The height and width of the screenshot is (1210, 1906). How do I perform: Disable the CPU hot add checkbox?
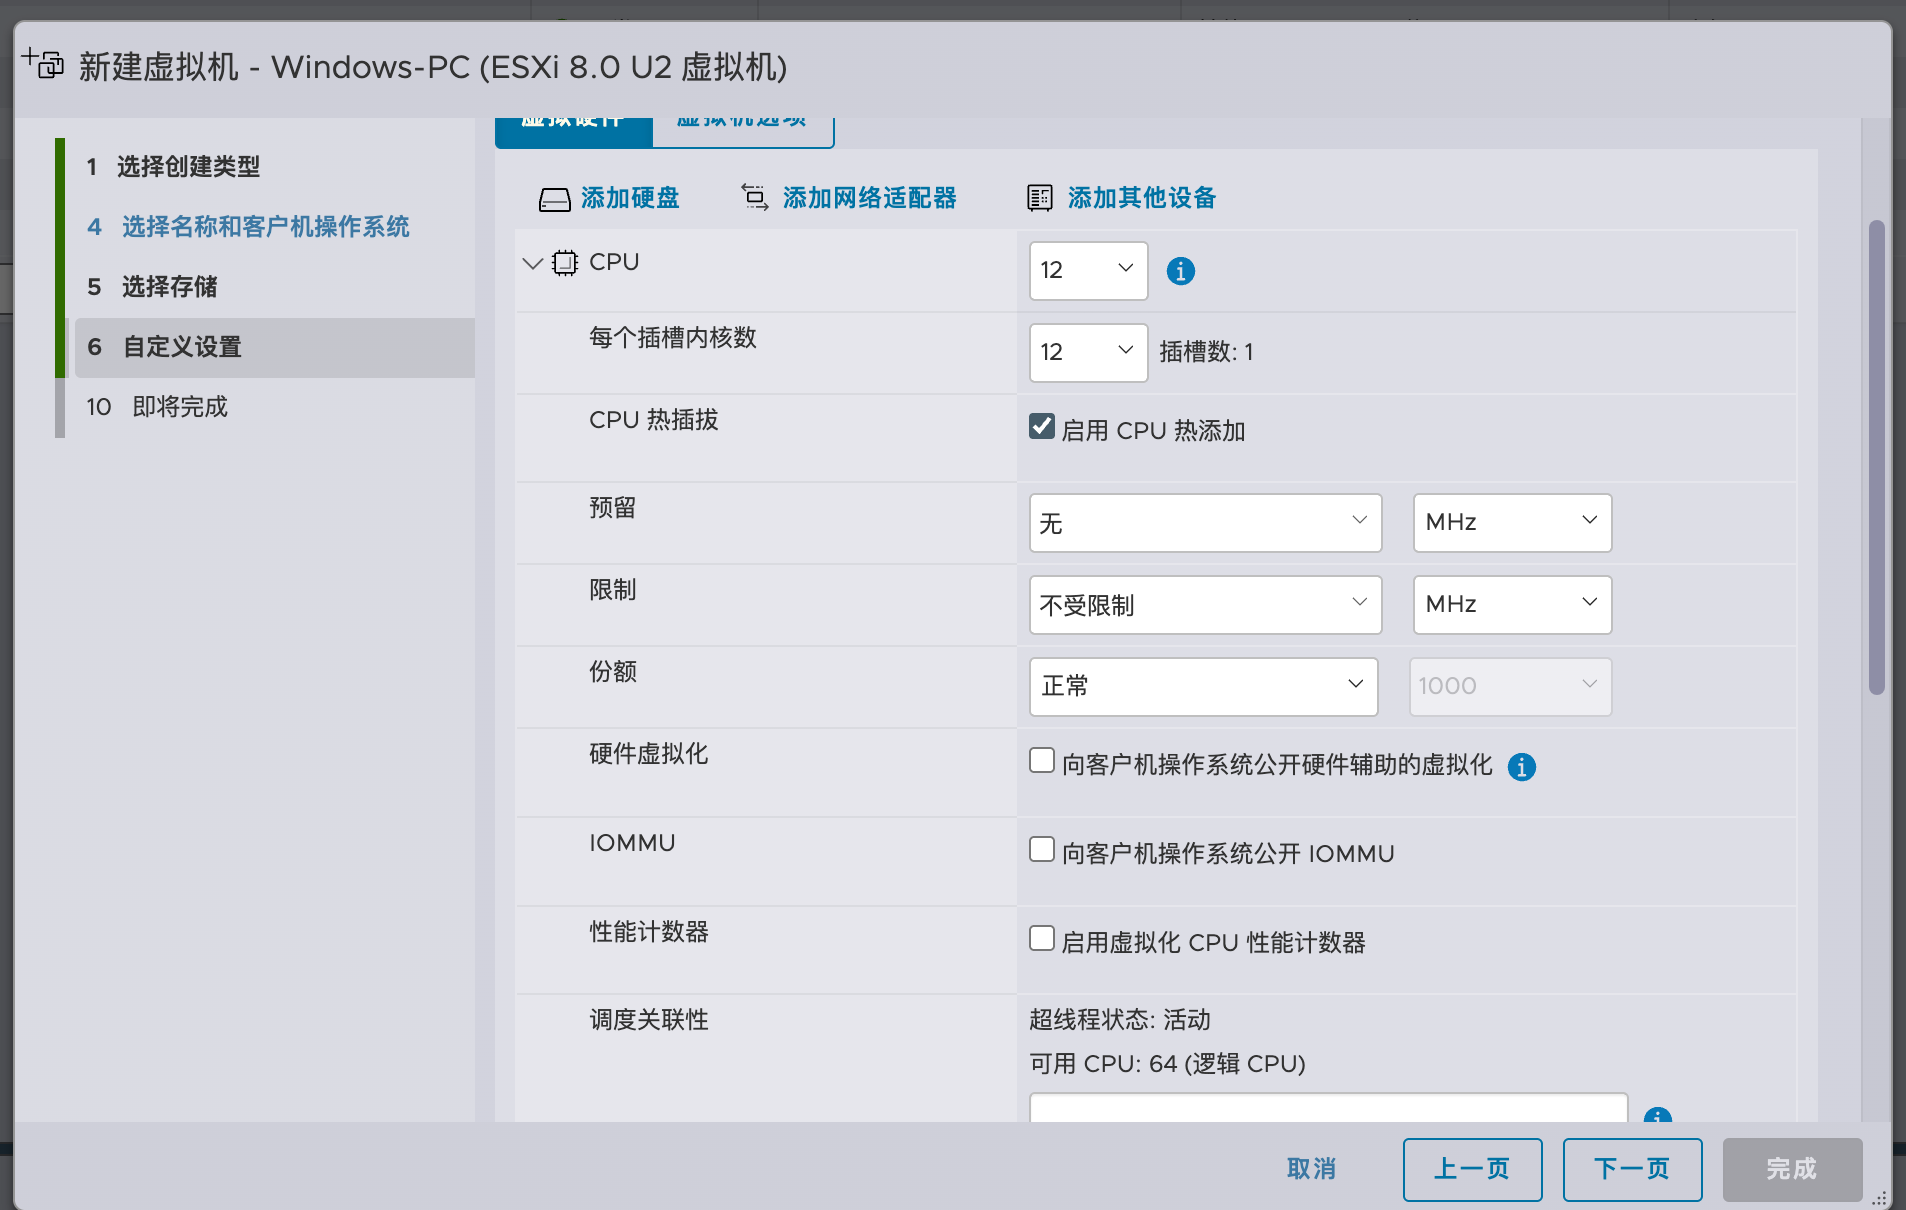1042,427
